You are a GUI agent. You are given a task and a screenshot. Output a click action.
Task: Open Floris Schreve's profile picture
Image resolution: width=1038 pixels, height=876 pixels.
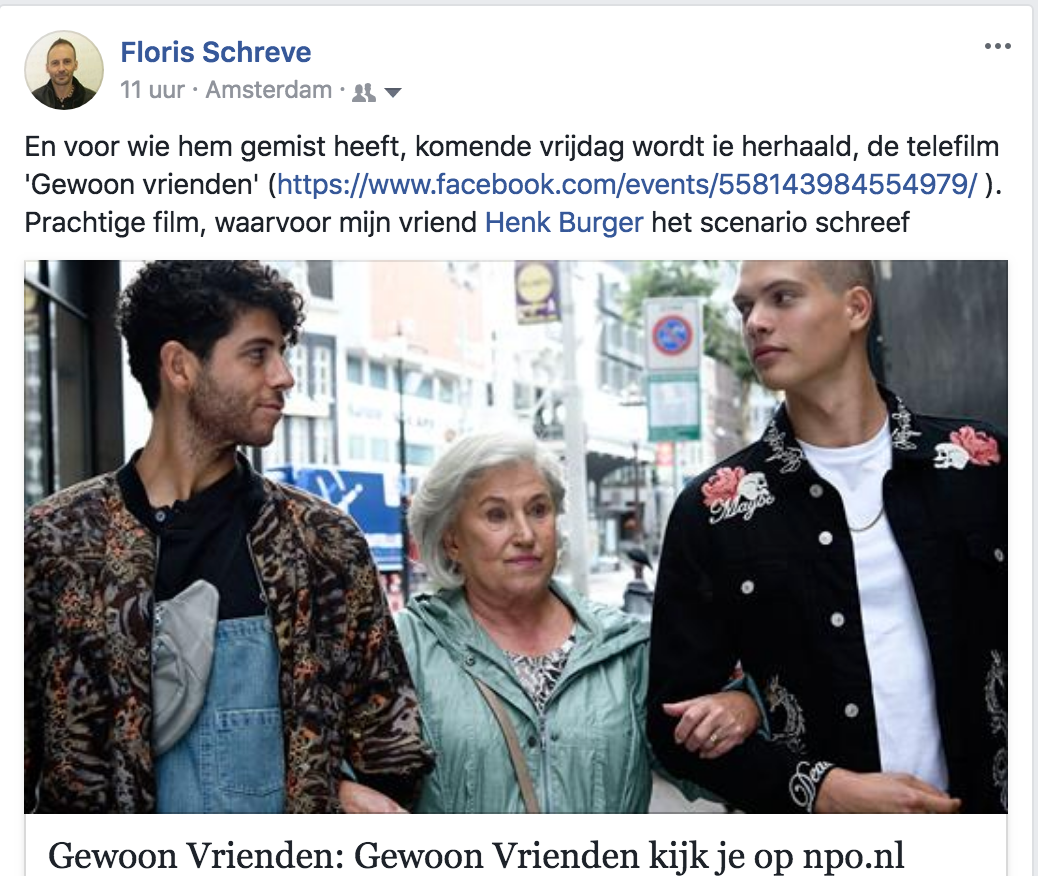point(64,70)
